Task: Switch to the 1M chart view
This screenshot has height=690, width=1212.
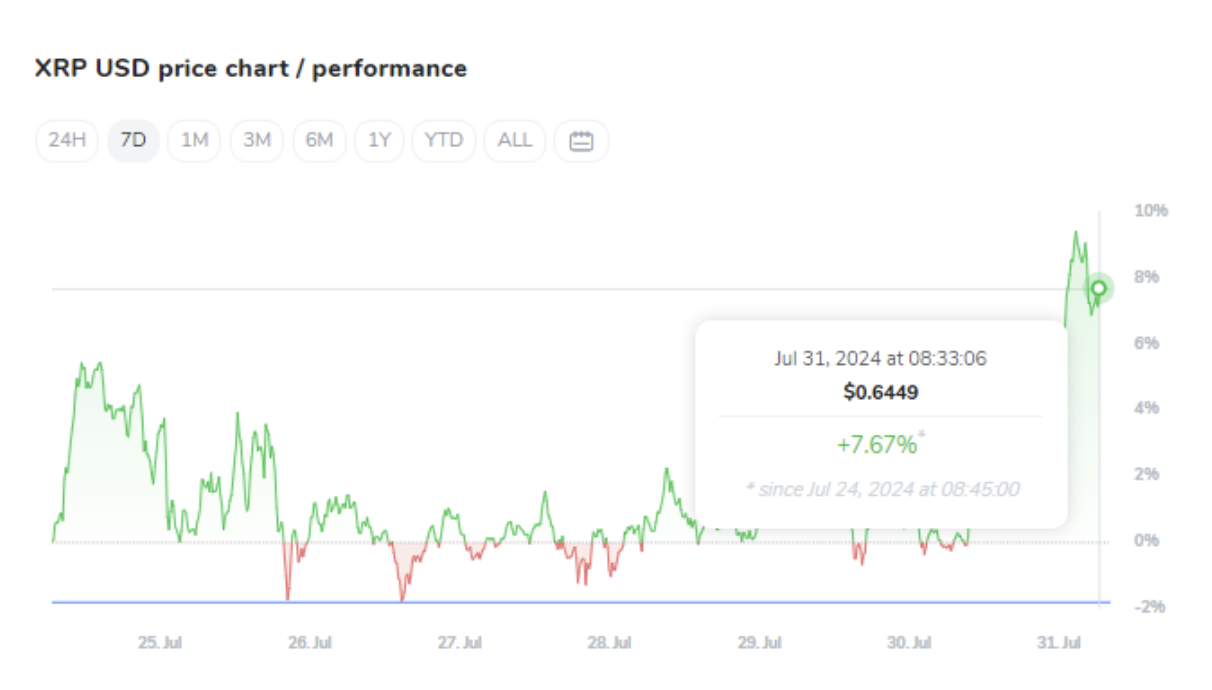Action: 194,140
